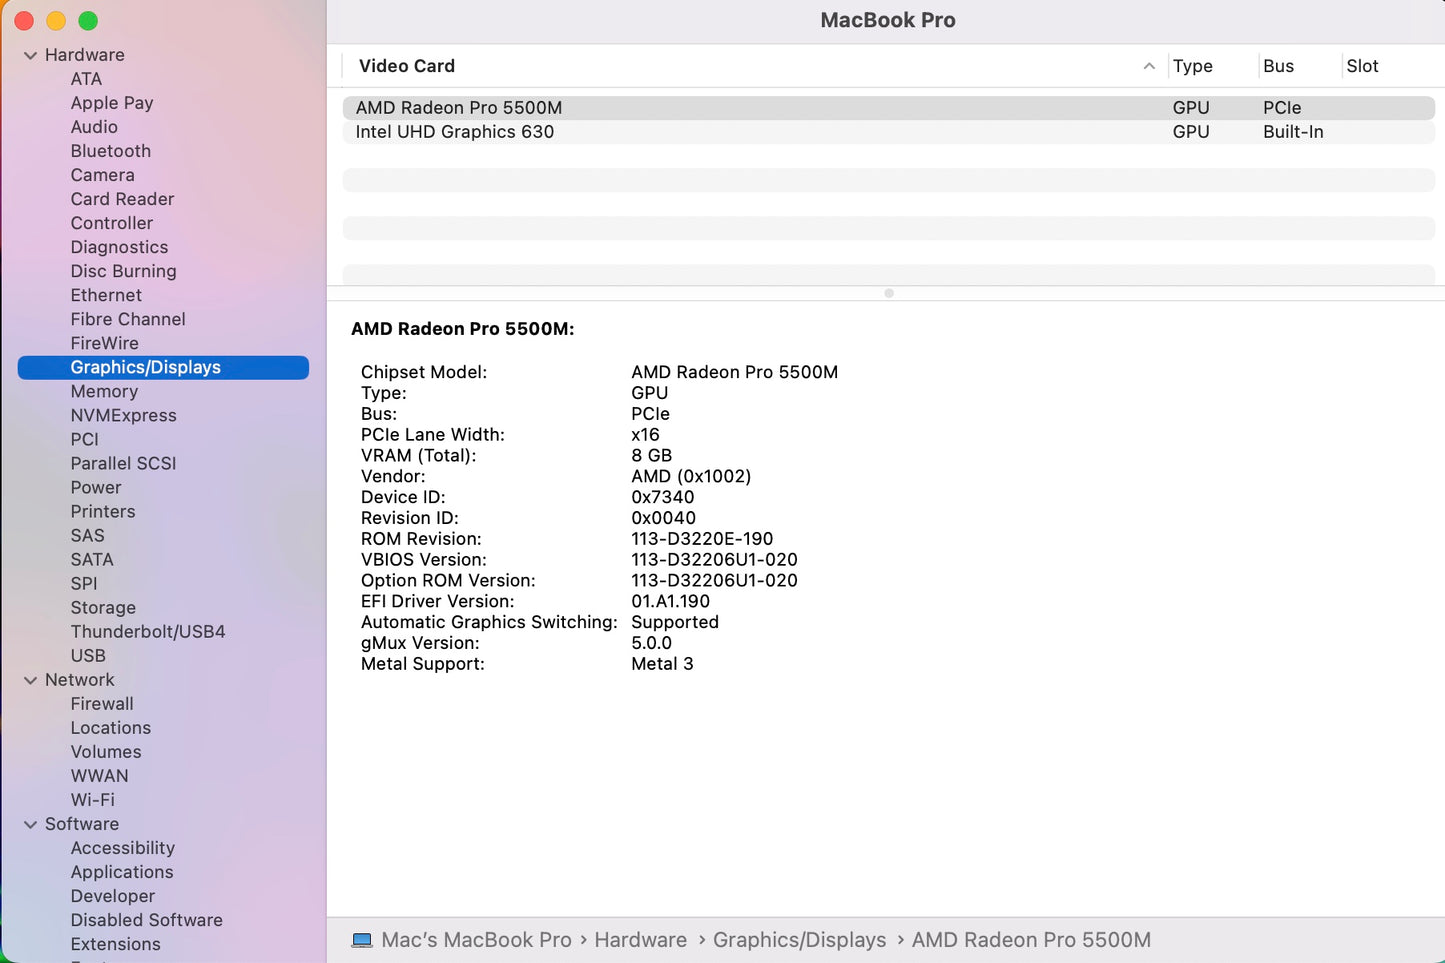Image resolution: width=1445 pixels, height=963 pixels.
Task: Collapse the Network section
Action: (x=30, y=679)
